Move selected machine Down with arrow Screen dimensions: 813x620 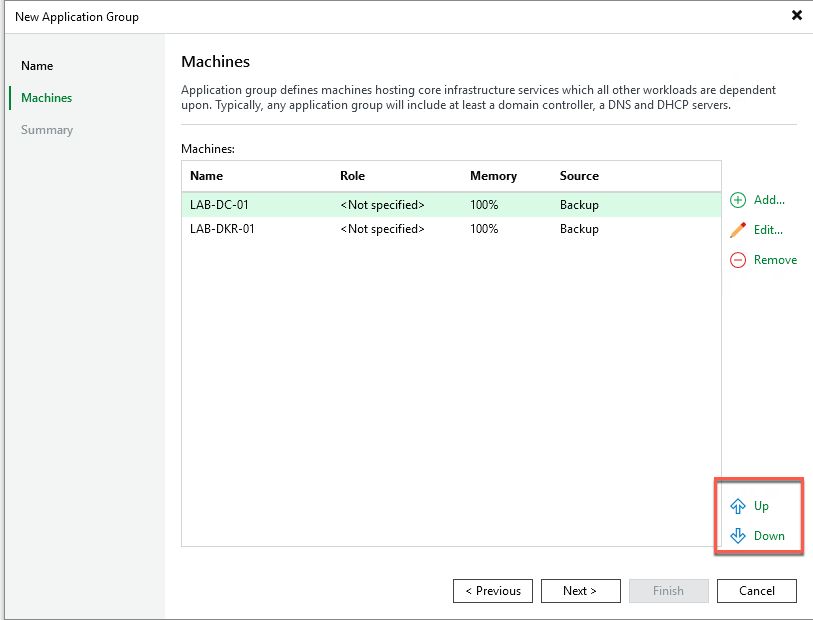coord(739,536)
